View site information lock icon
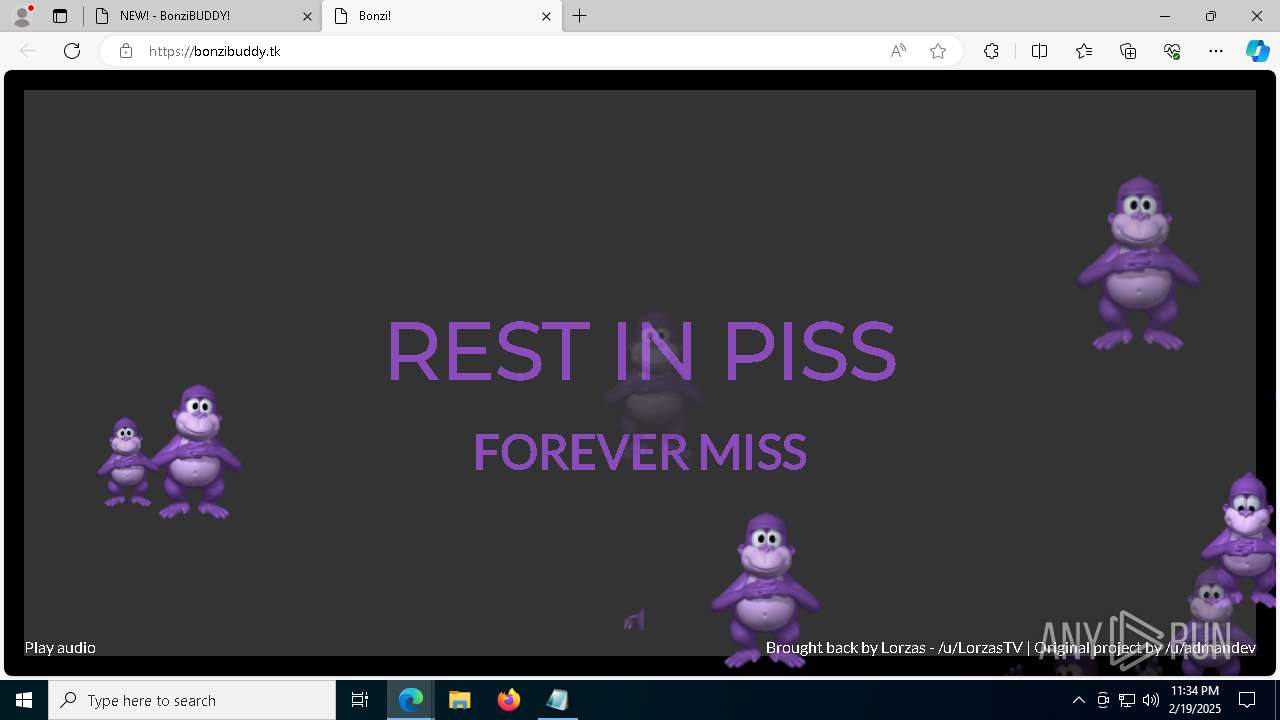 126,51
